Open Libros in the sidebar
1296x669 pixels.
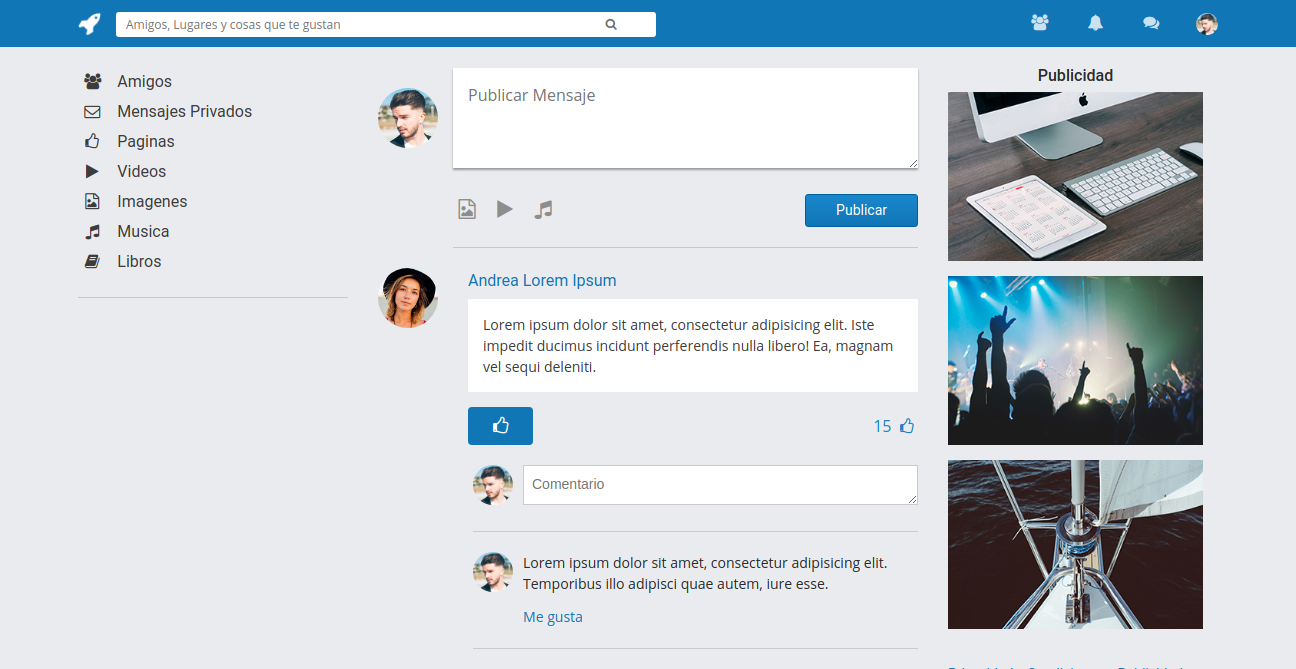point(139,261)
